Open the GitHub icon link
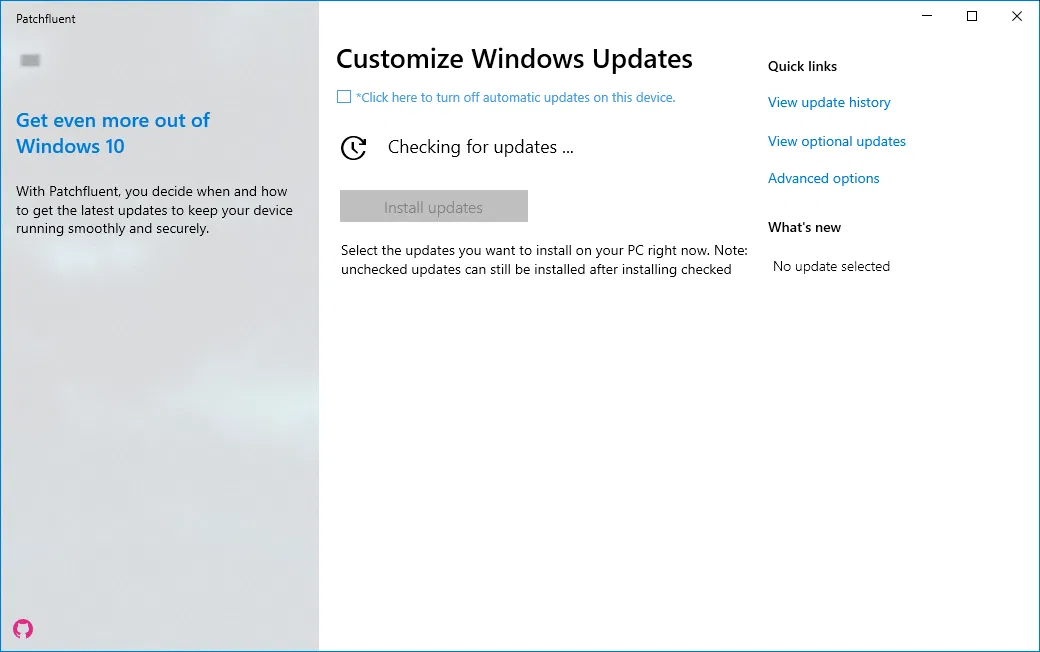1040x652 pixels. point(23,629)
